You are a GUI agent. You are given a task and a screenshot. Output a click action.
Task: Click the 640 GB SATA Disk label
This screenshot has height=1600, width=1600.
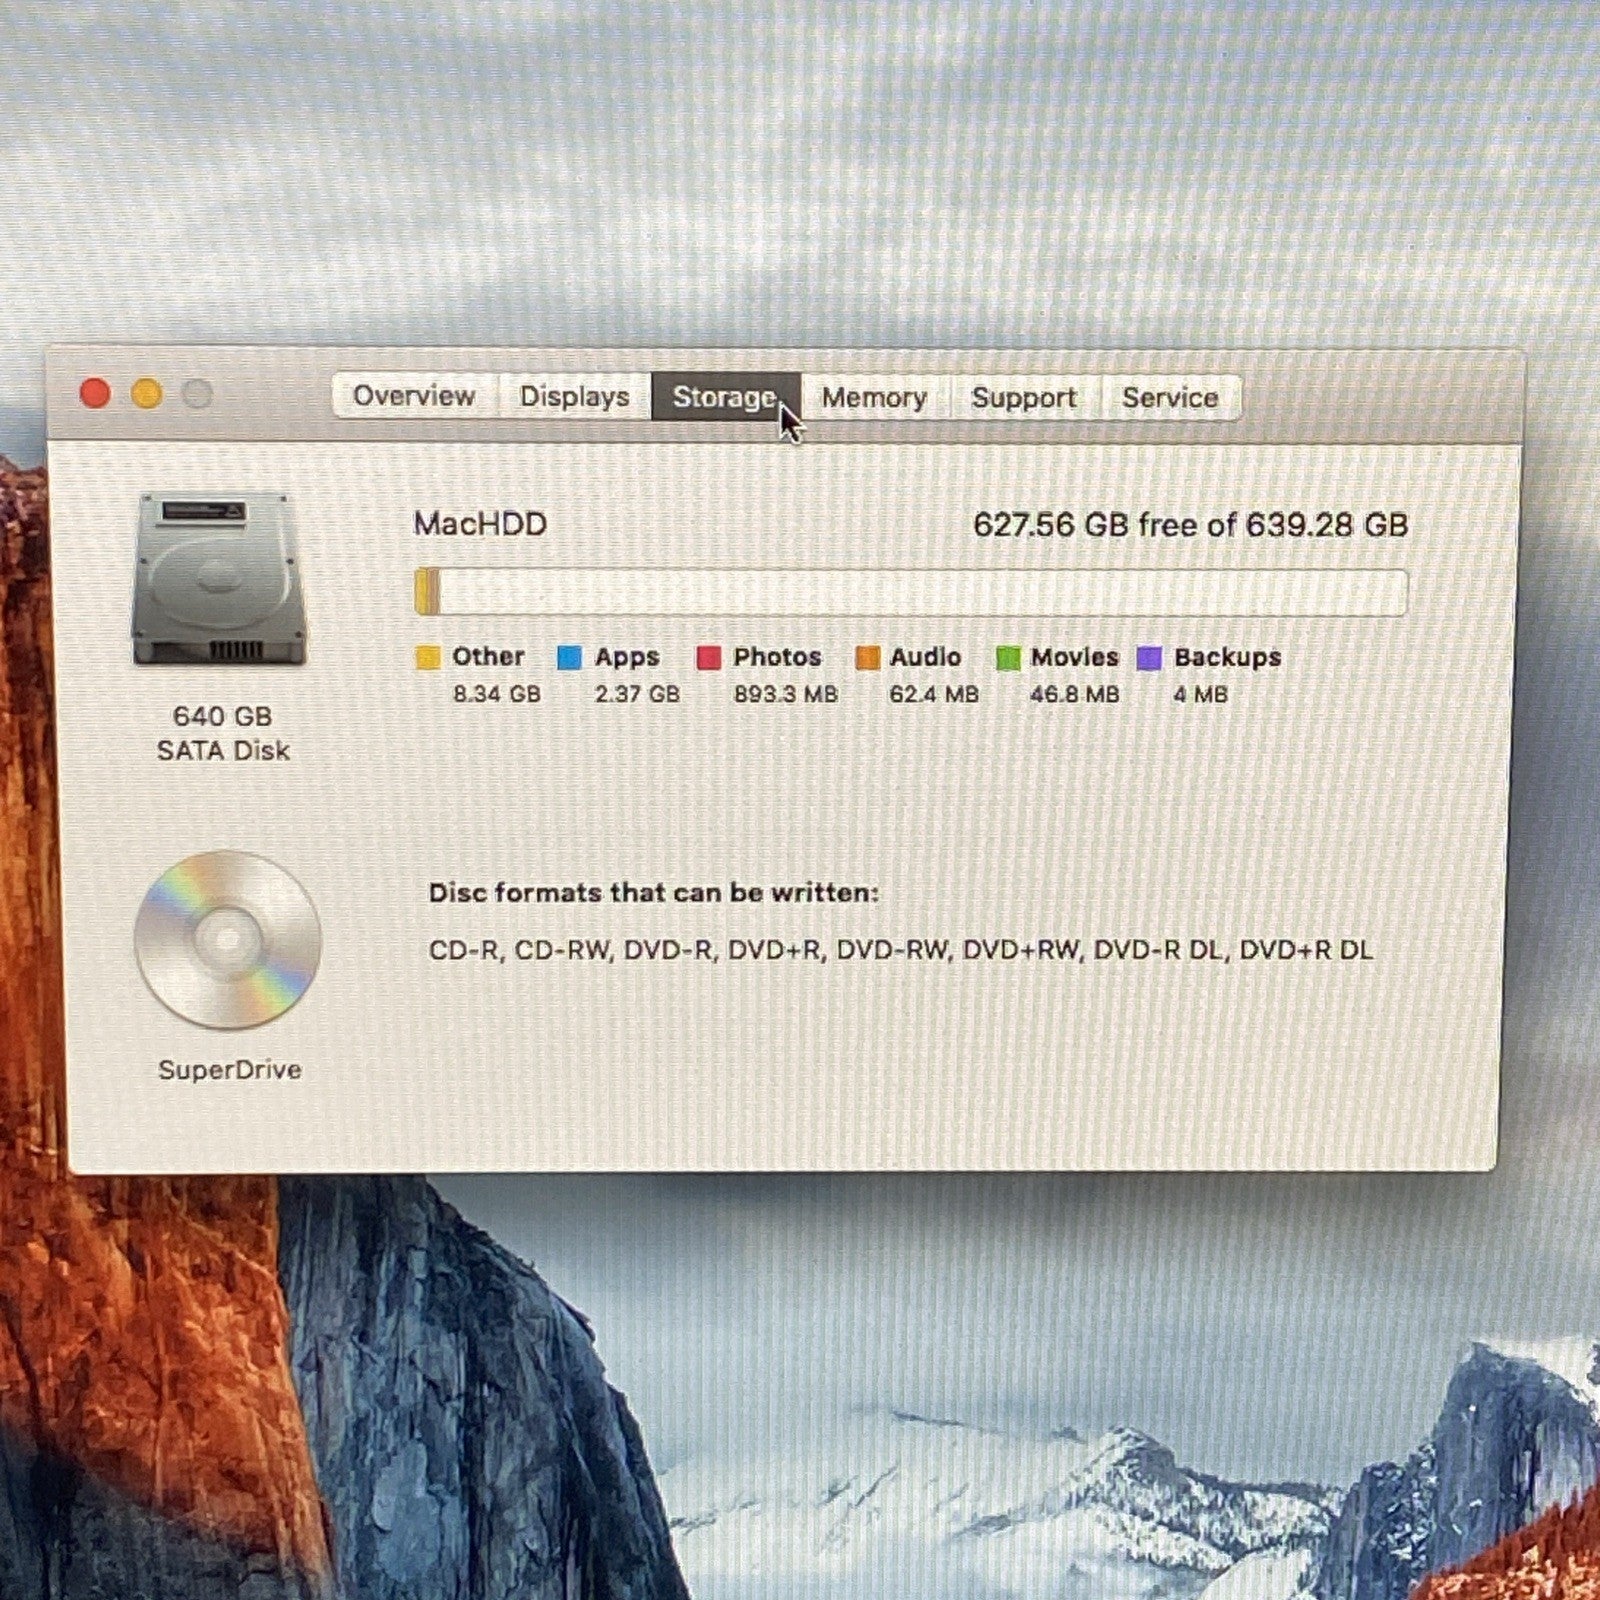click(x=223, y=733)
